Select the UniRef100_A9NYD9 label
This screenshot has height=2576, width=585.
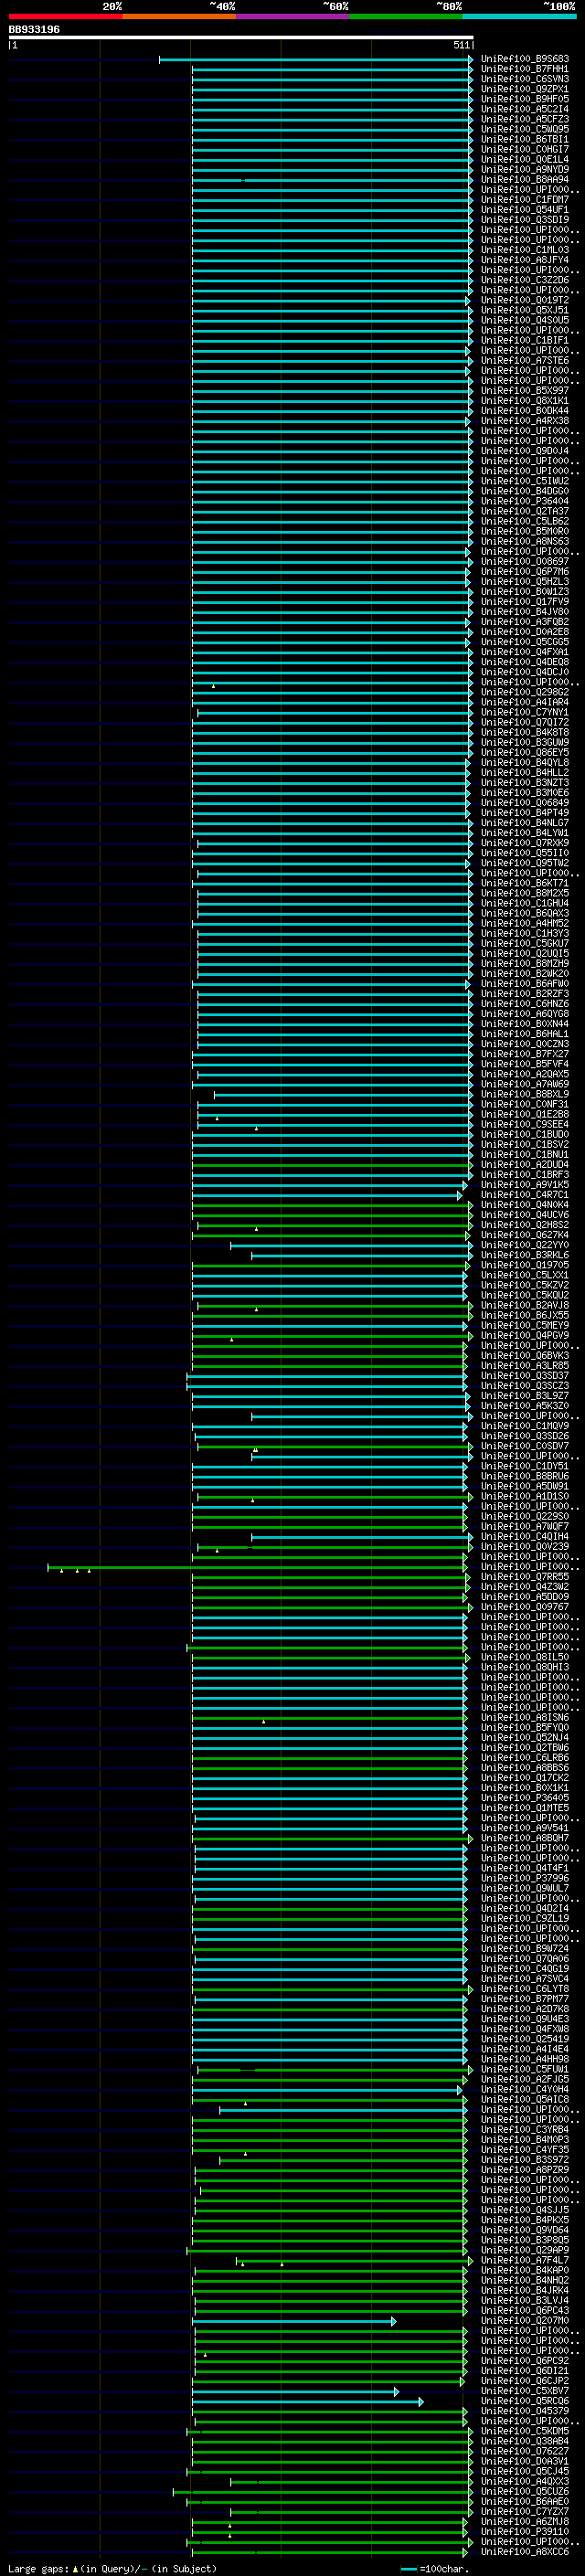click(x=525, y=169)
